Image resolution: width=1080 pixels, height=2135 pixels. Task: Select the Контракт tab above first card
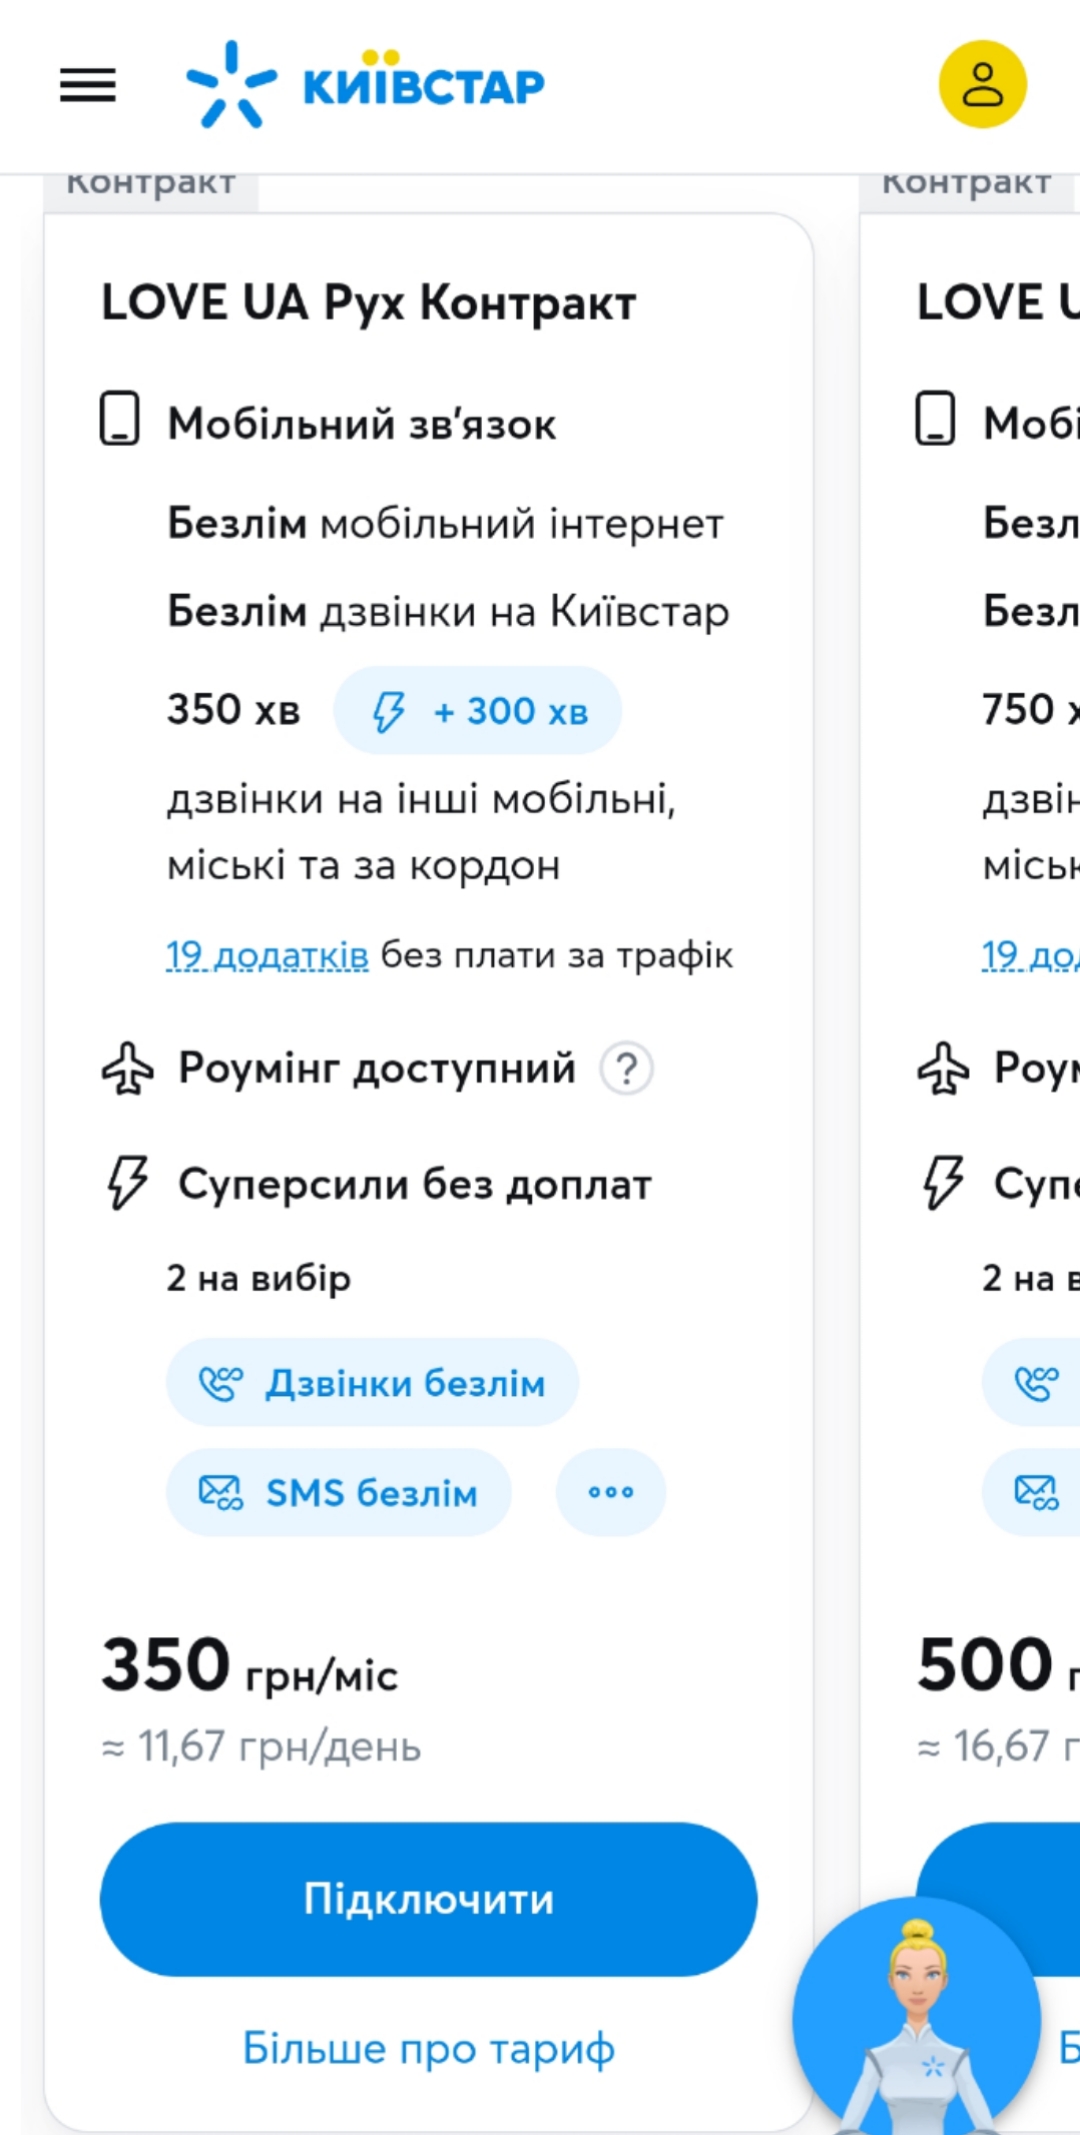pyautogui.click(x=151, y=187)
